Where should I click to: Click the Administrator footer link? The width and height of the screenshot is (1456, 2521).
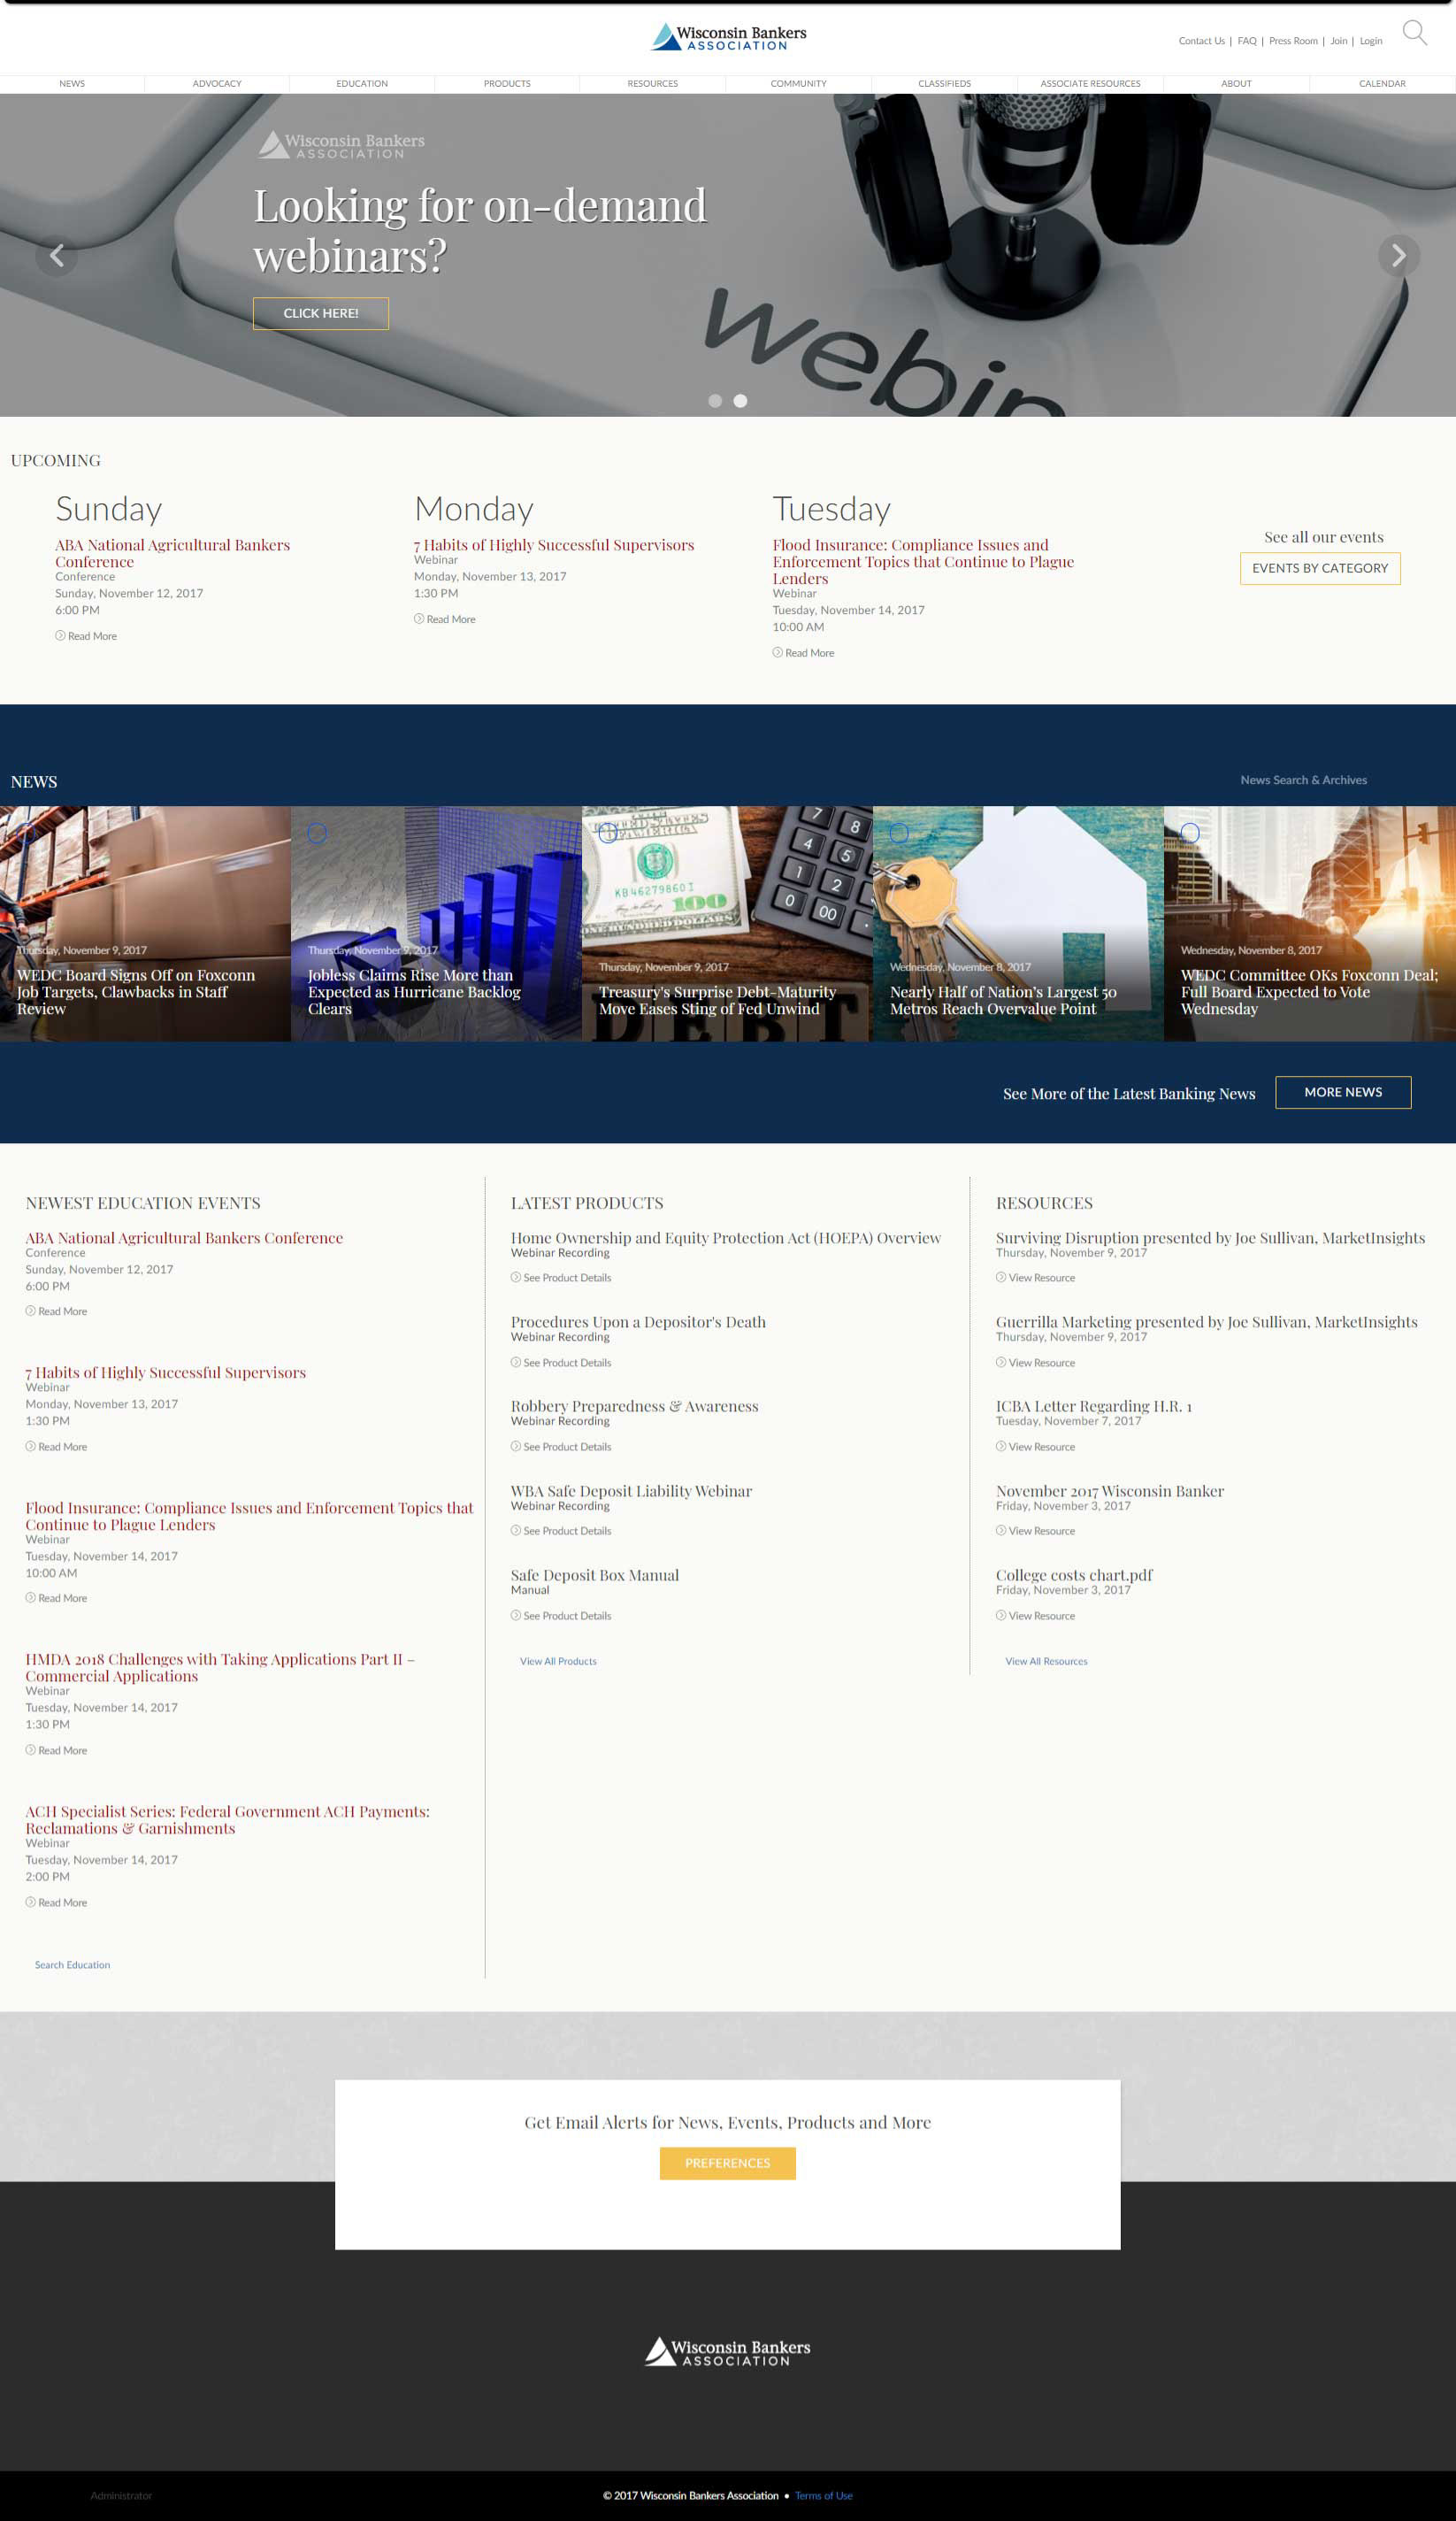pyautogui.click(x=121, y=2496)
